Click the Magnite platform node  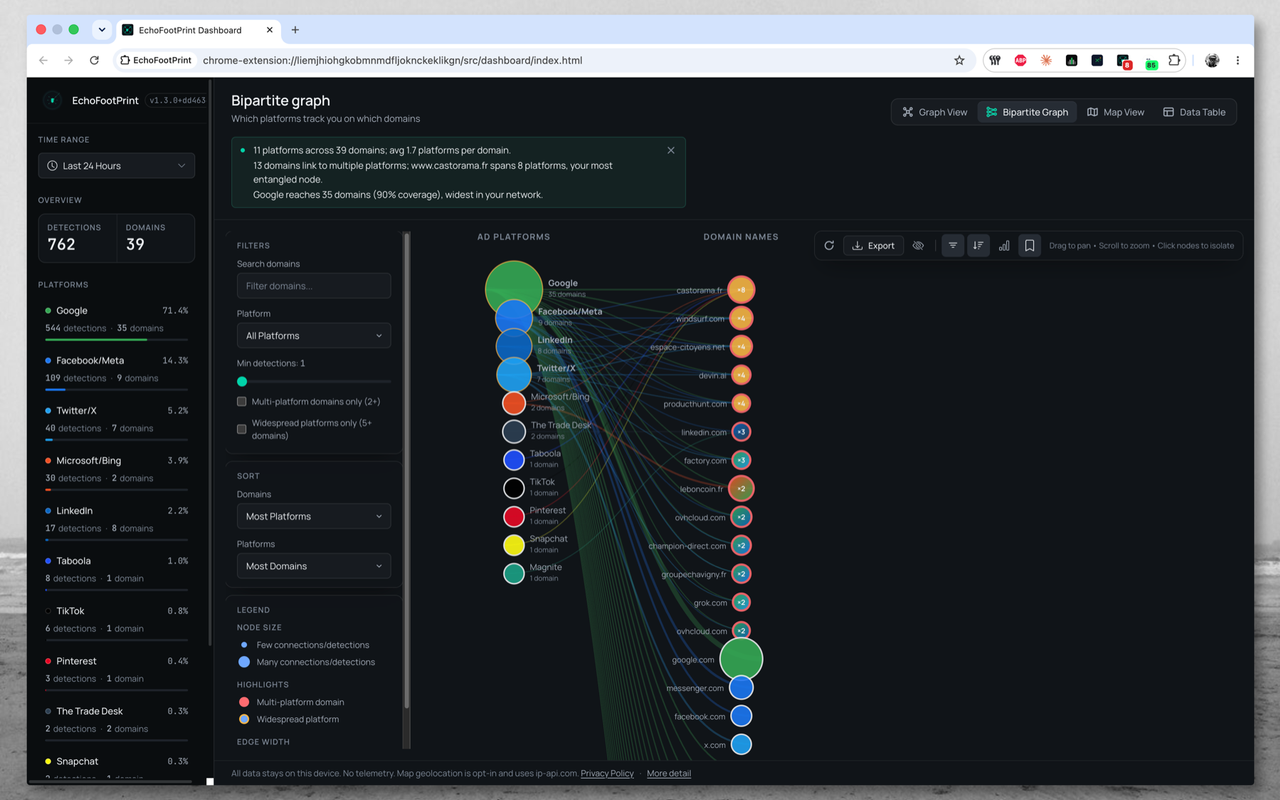tap(514, 574)
